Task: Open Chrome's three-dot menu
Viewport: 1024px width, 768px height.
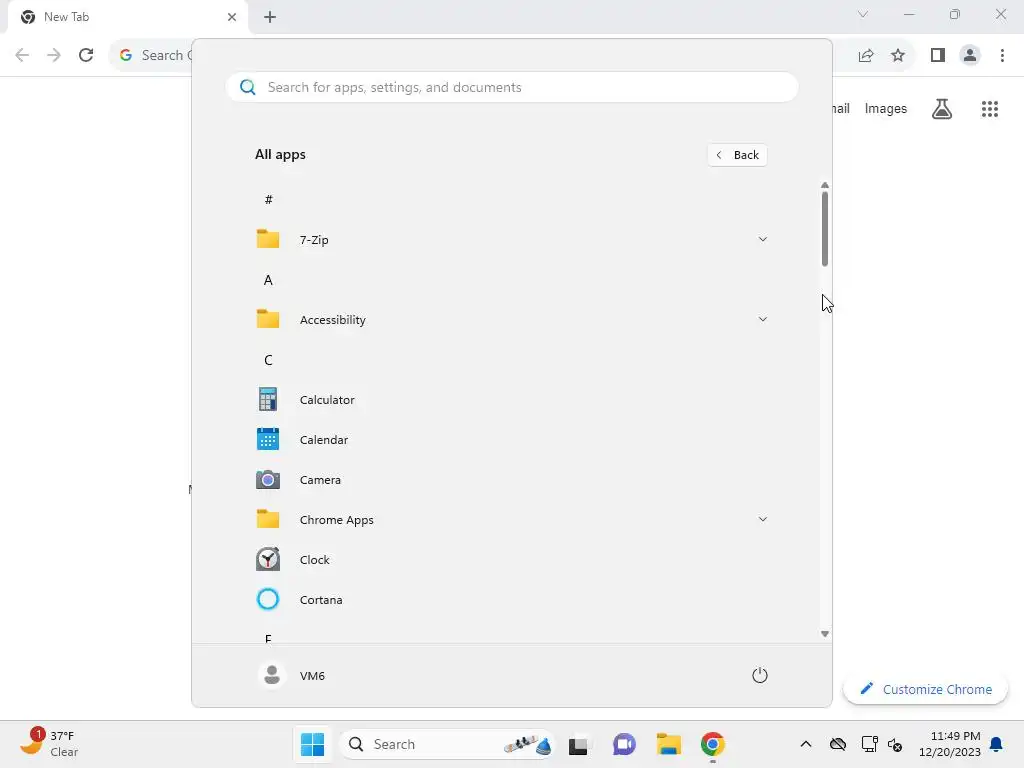Action: [1002, 56]
